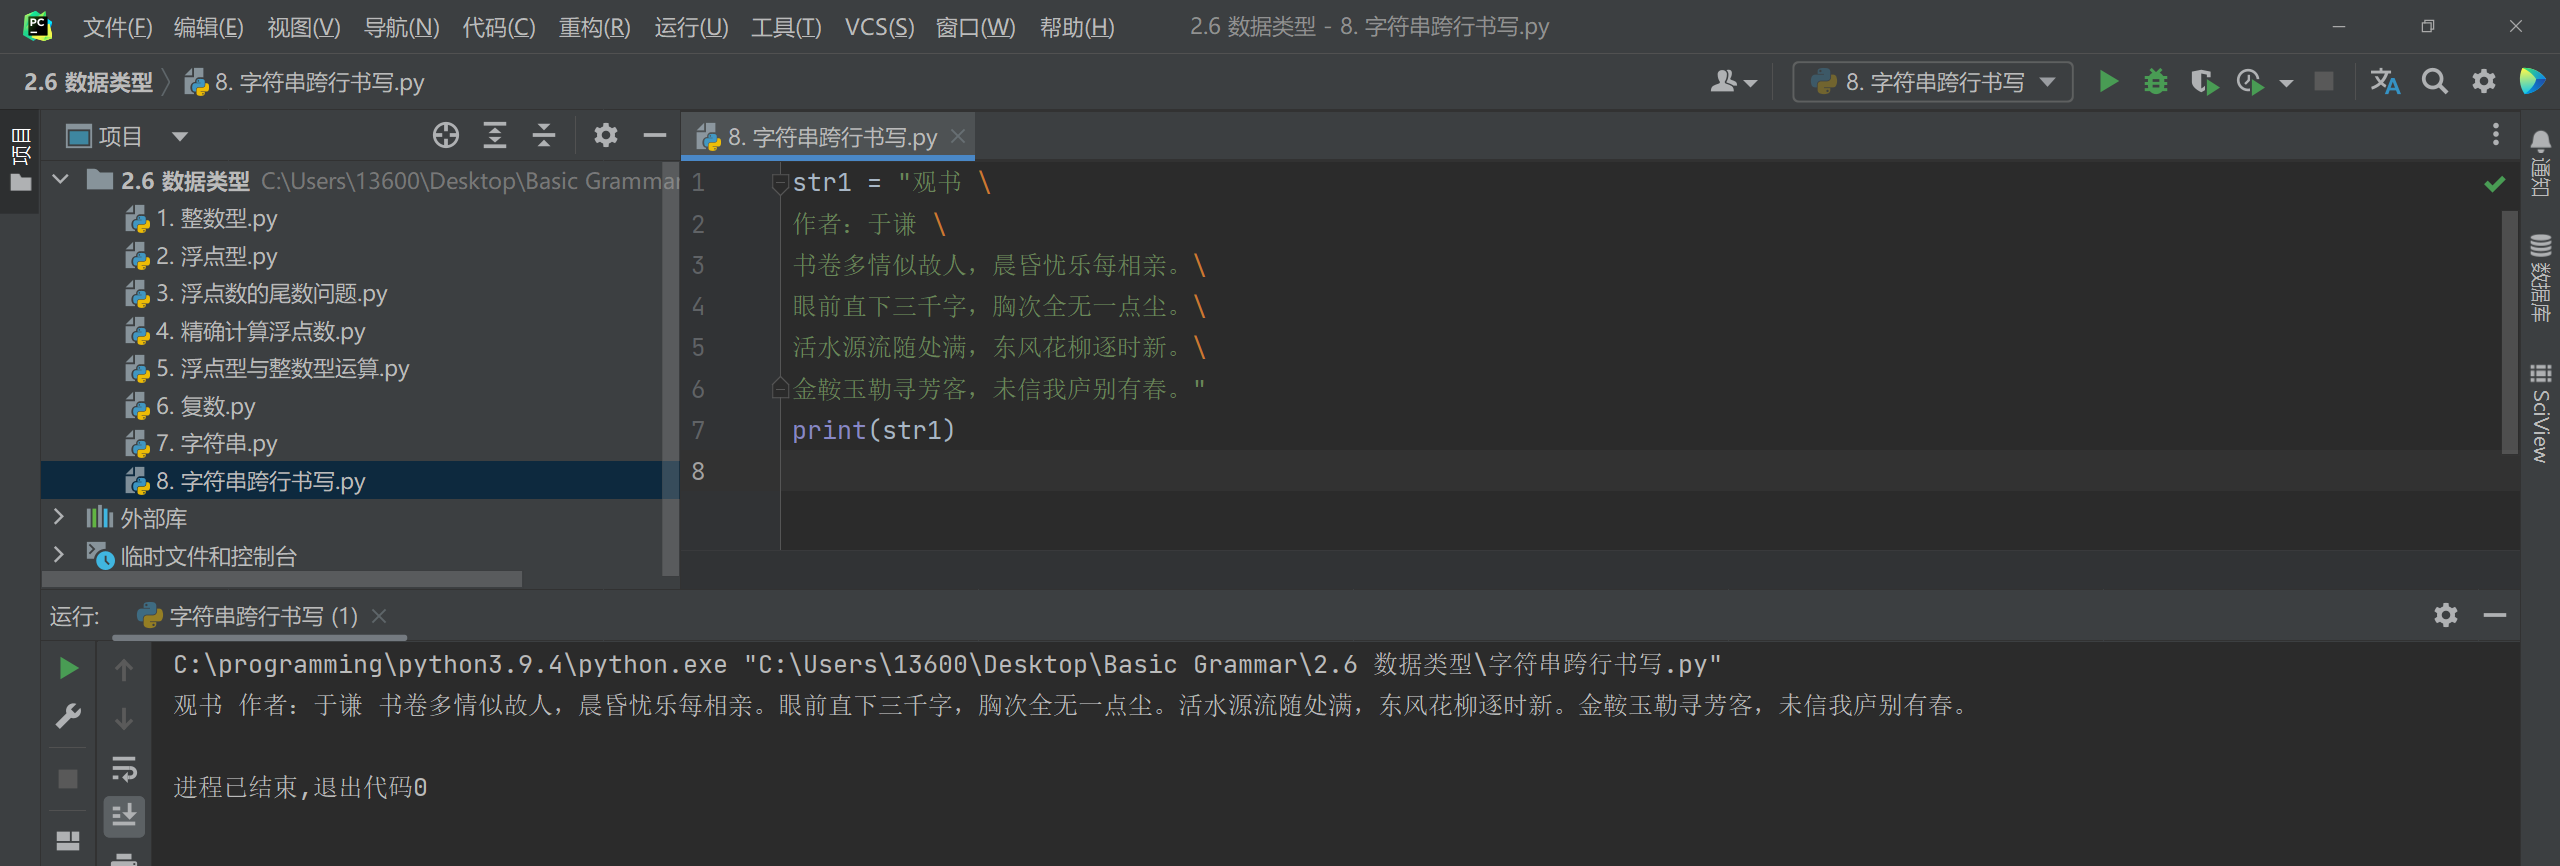Collapse the 2.6 数据类型 root folder
The height and width of the screenshot is (866, 2560).
61,180
